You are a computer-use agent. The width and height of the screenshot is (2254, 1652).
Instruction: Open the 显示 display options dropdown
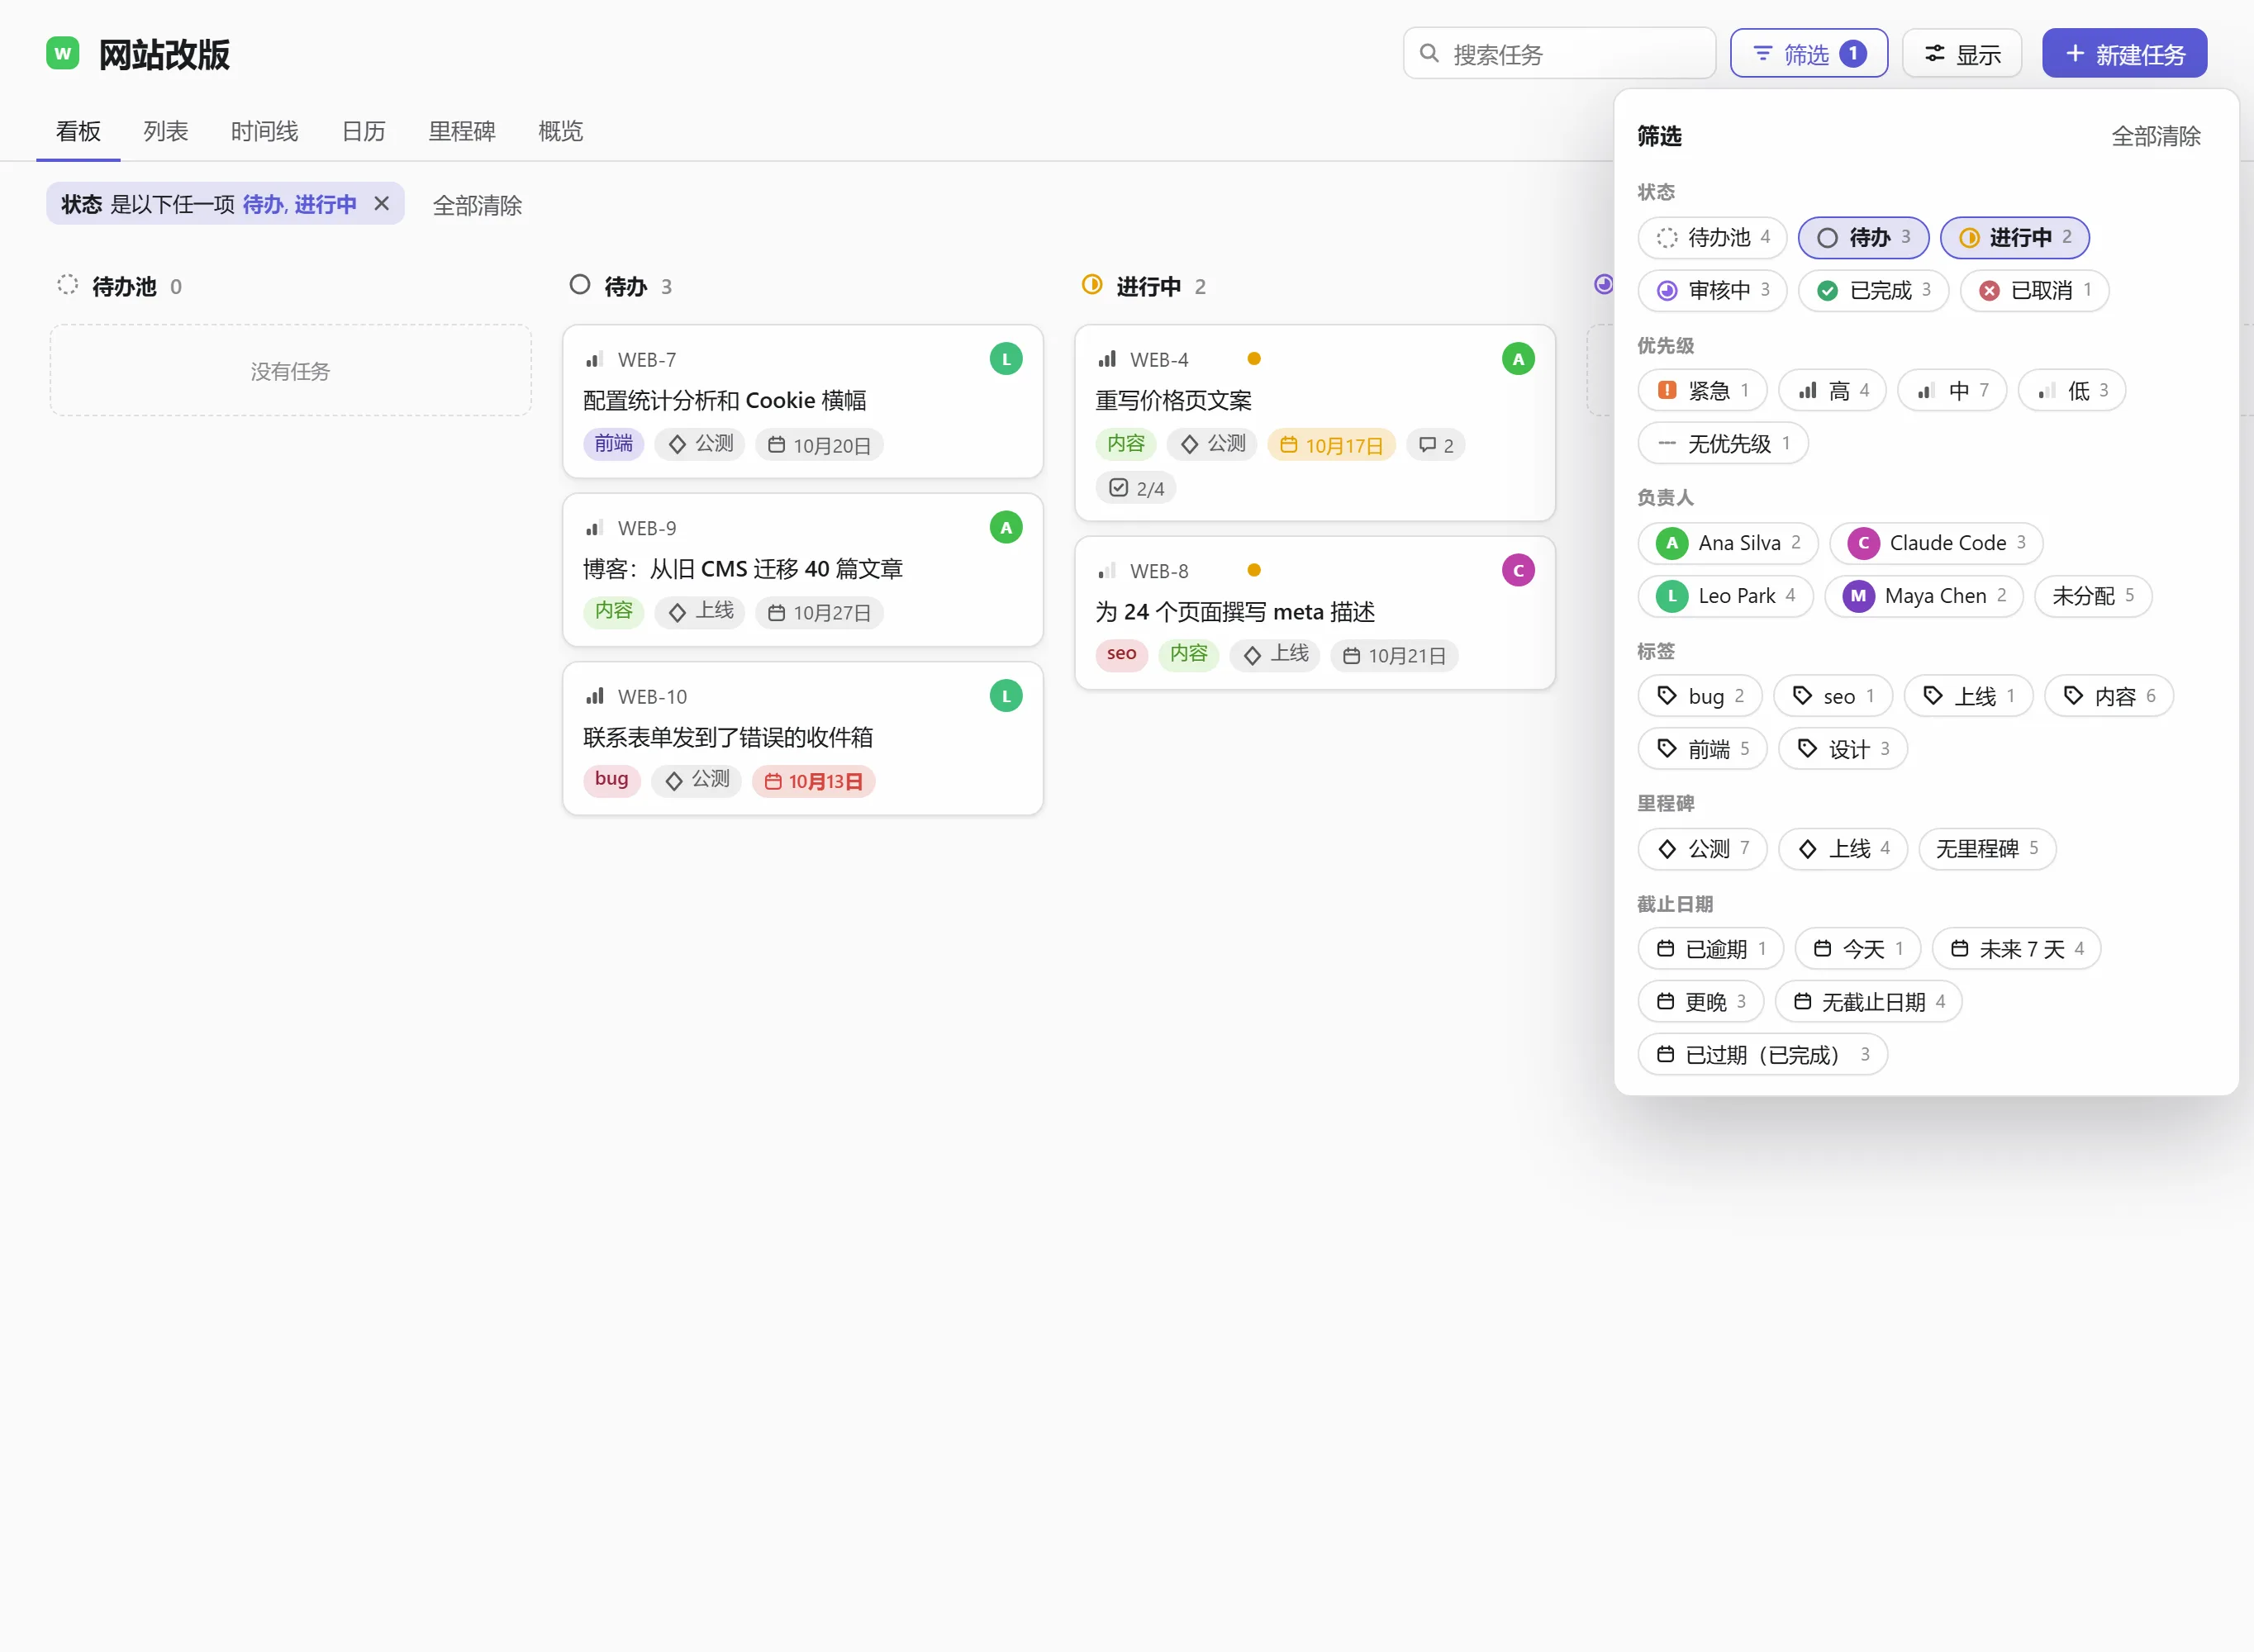click(1961, 53)
